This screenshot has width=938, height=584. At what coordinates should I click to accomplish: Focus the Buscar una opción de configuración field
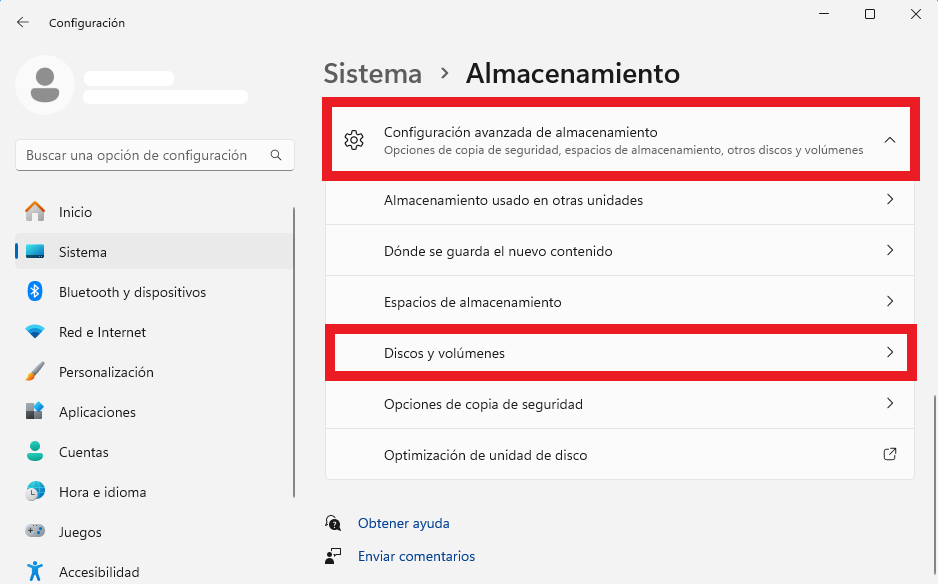pos(154,155)
